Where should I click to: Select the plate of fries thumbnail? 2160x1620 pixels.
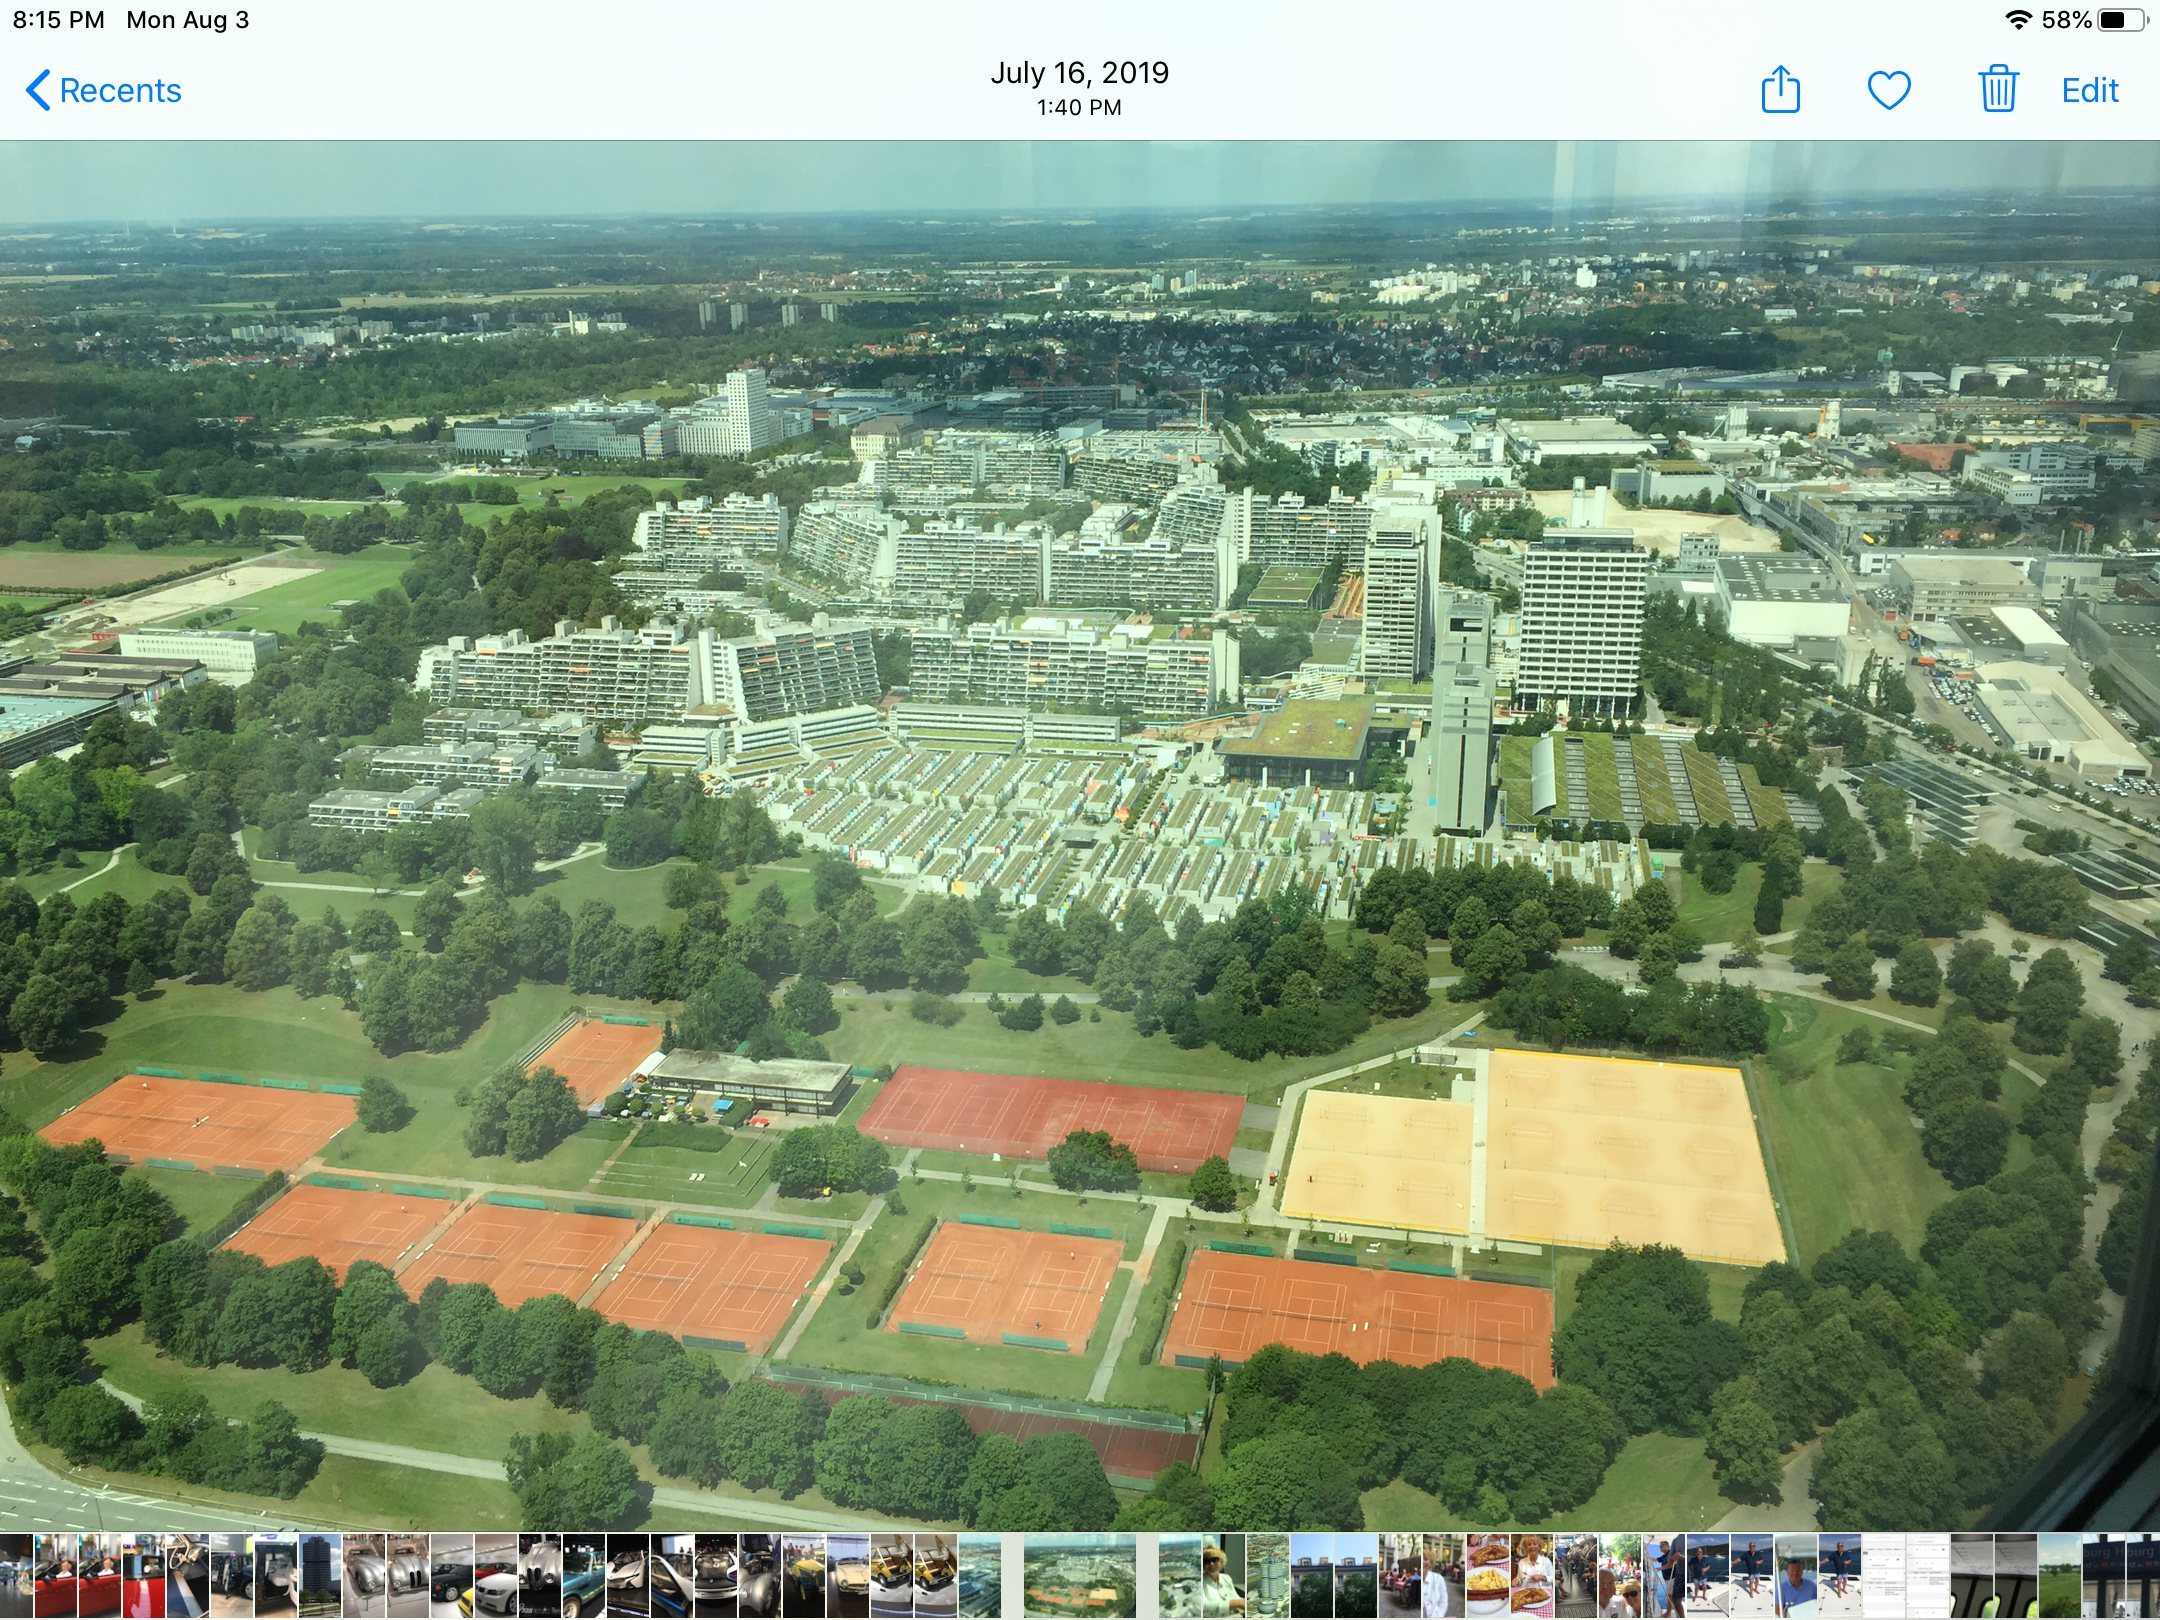[x=1488, y=1576]
